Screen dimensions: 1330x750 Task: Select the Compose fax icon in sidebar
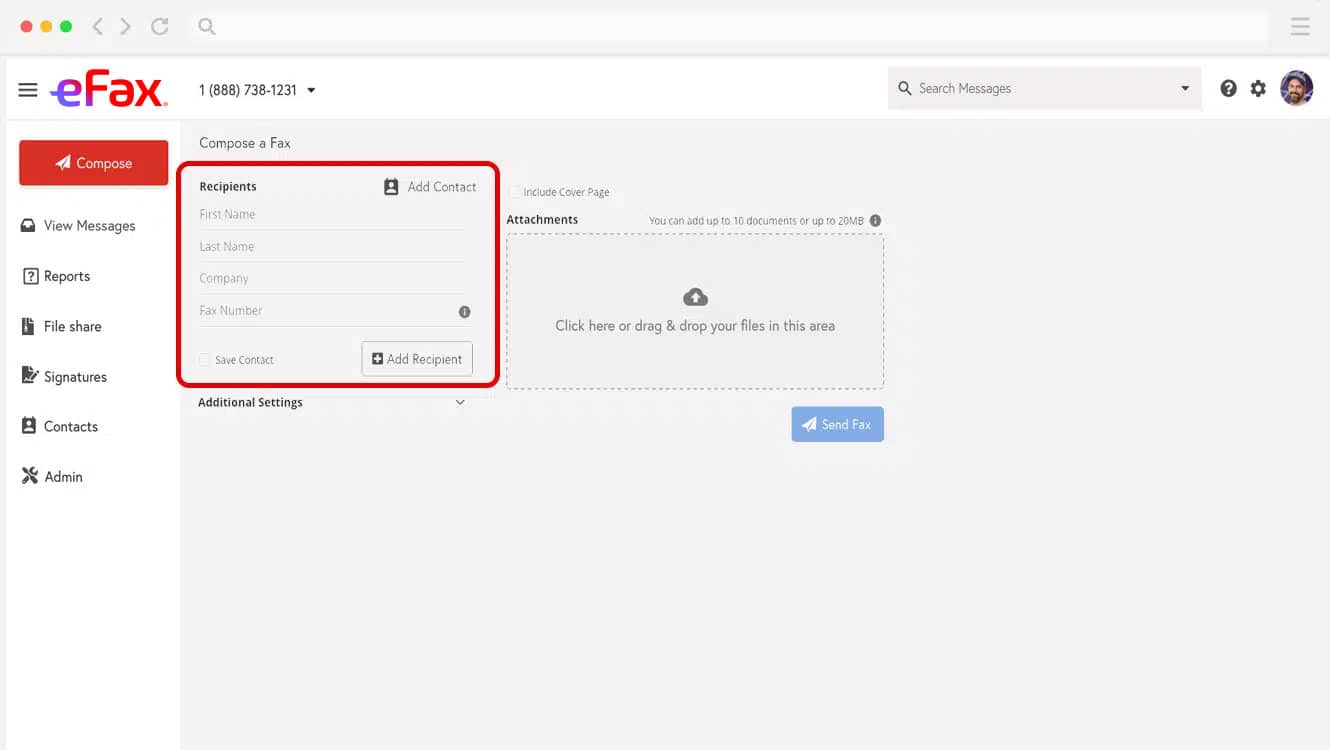(63, 162)
